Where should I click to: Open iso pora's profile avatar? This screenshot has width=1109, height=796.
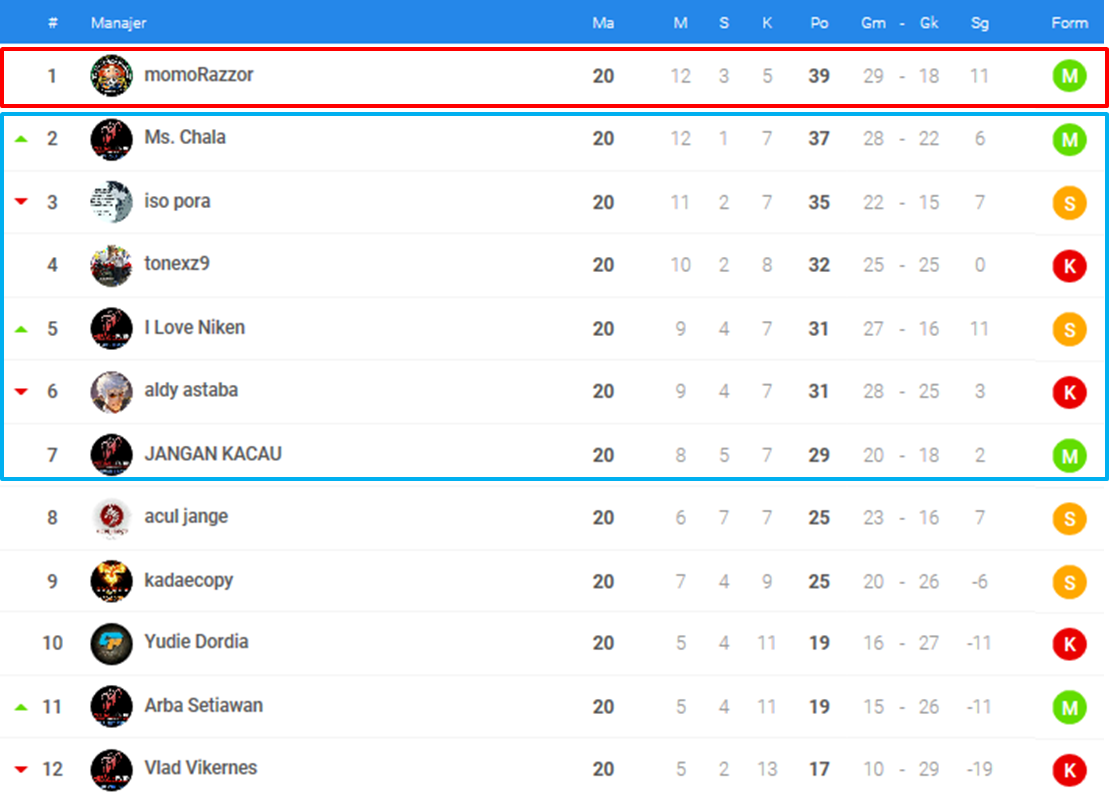coord(111,202)
